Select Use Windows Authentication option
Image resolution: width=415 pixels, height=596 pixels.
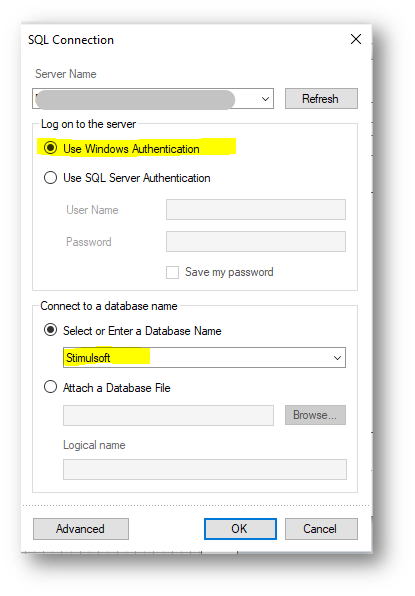[x=50, y=147]
